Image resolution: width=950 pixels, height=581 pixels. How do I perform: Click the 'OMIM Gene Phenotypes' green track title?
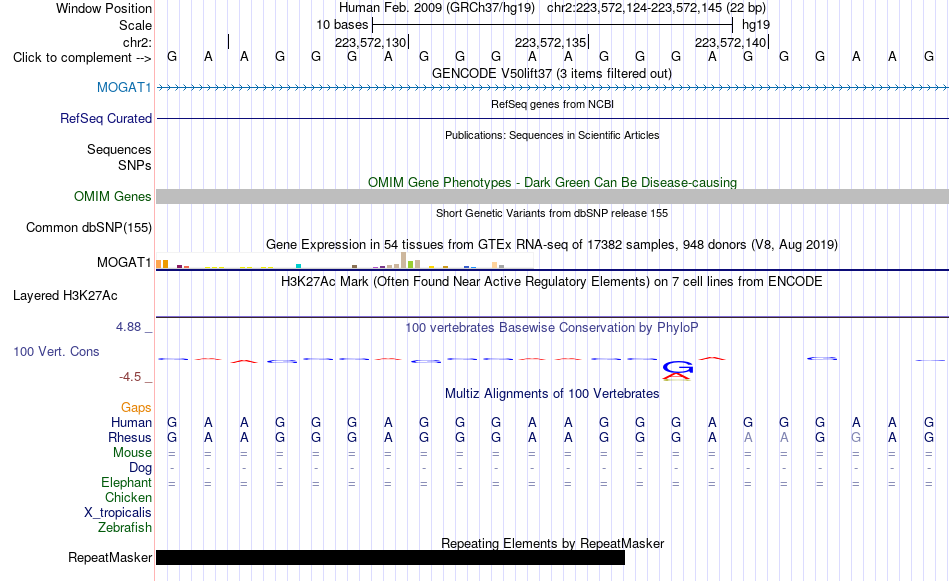click(x=553, y=182)
